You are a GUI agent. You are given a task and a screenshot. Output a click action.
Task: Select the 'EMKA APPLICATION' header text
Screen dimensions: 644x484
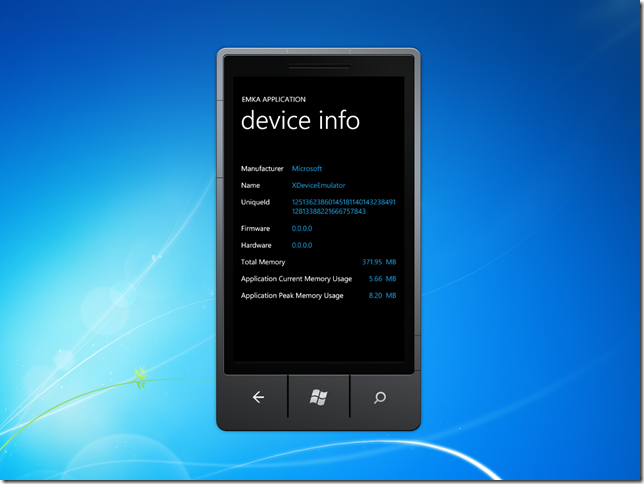tap(274, 99)
